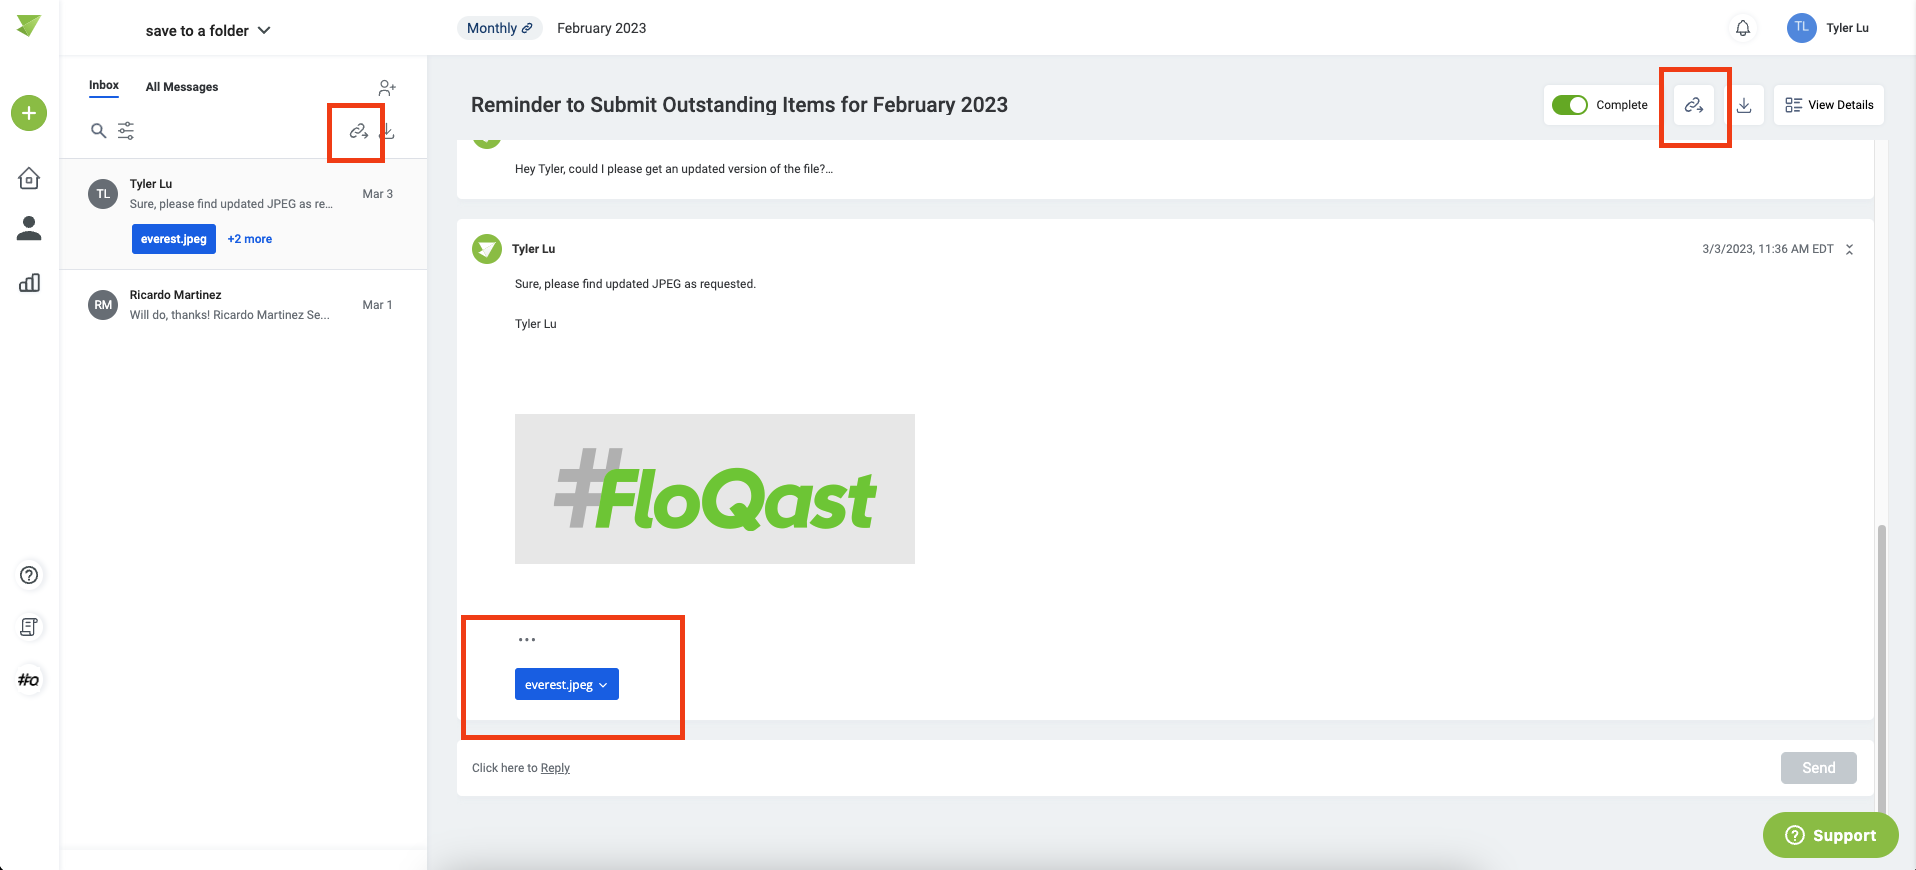Click the Mar 1 date label
The height and width of the screenshot is (870, 1916).
tap(378, 305)
